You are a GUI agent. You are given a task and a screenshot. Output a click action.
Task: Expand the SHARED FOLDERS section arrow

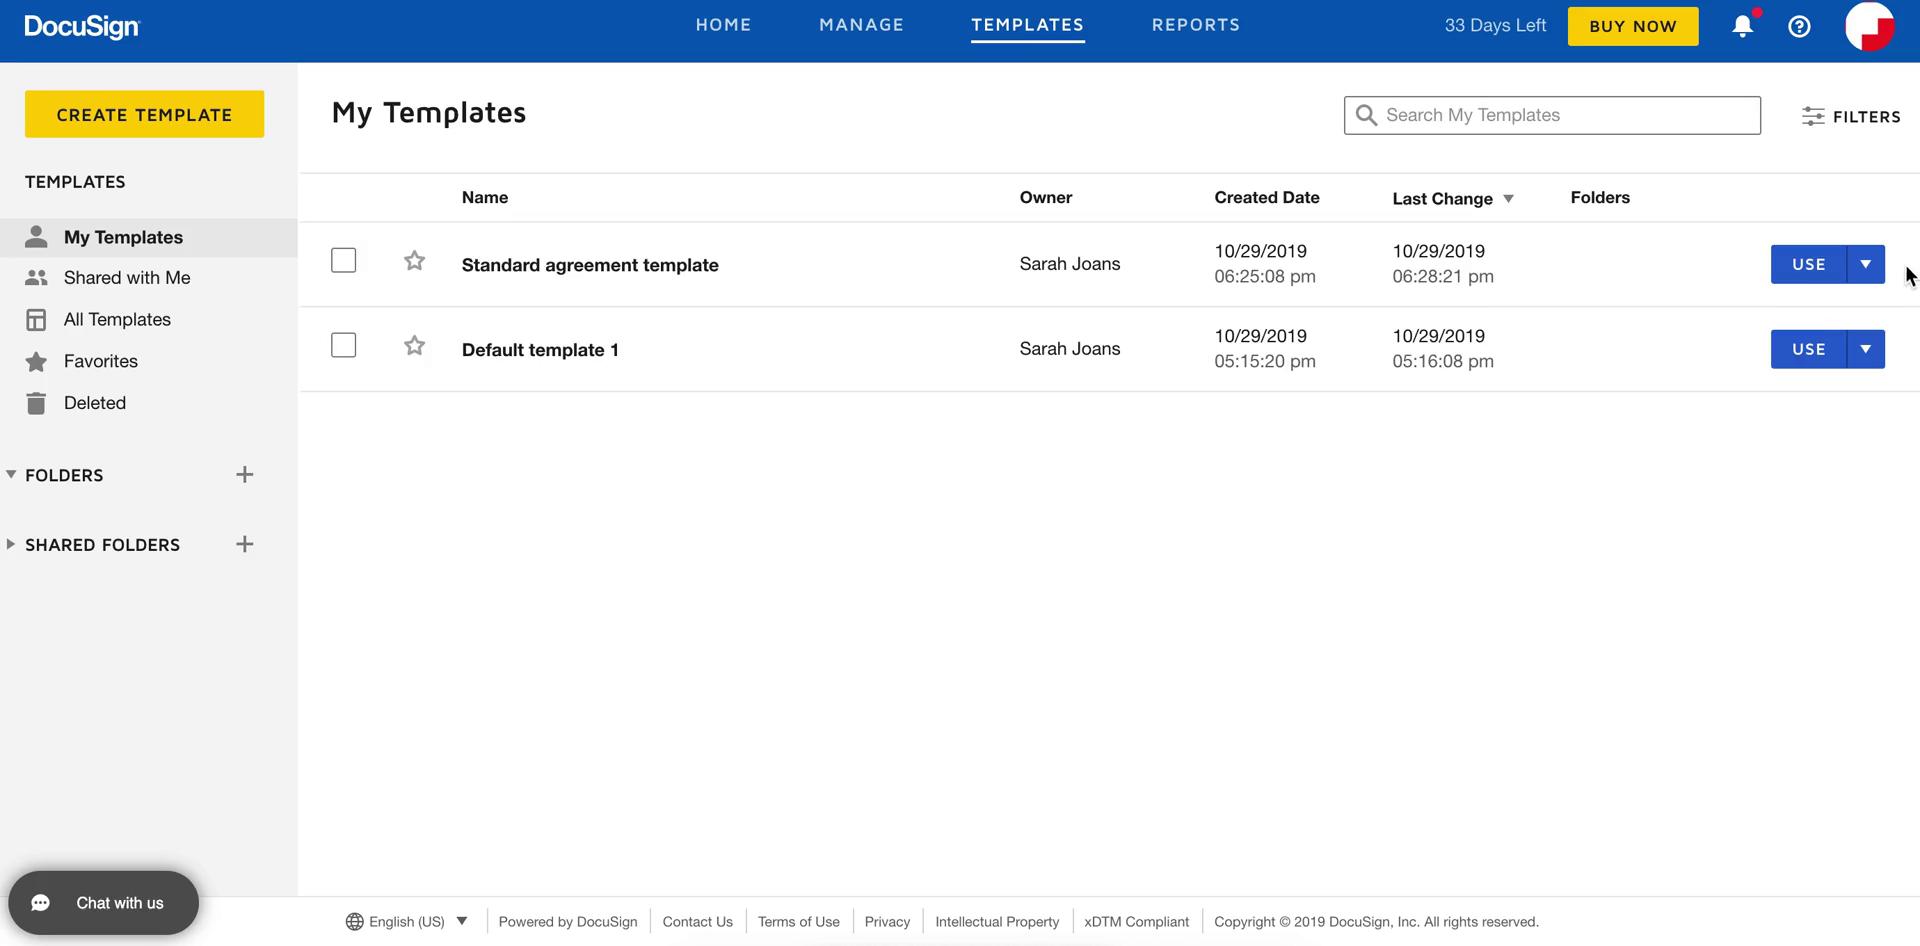(x=11, y=544)
